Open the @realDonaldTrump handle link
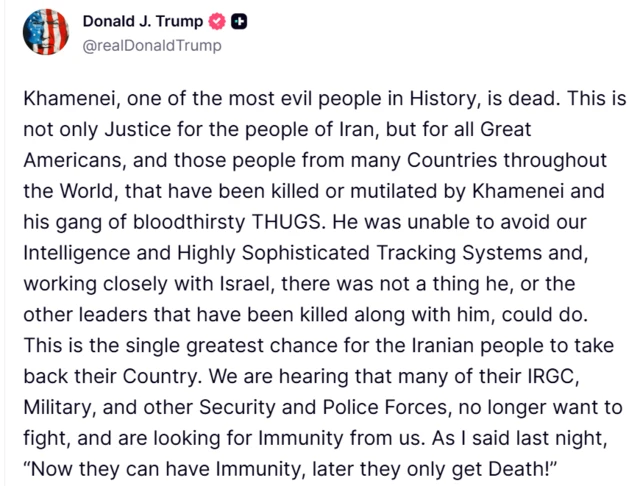The height and width of the screenshot is (486, 640). coord(152,46)
